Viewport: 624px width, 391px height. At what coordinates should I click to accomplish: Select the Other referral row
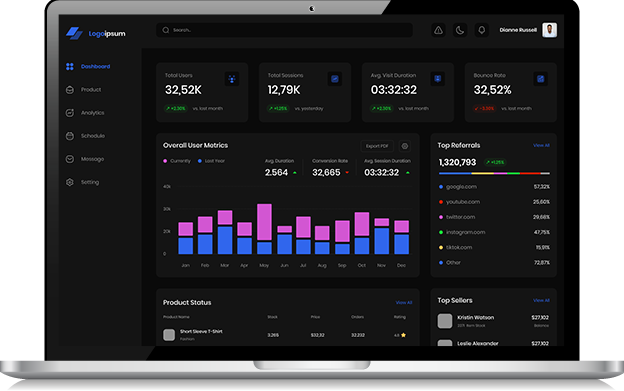(x=494, y=263)
